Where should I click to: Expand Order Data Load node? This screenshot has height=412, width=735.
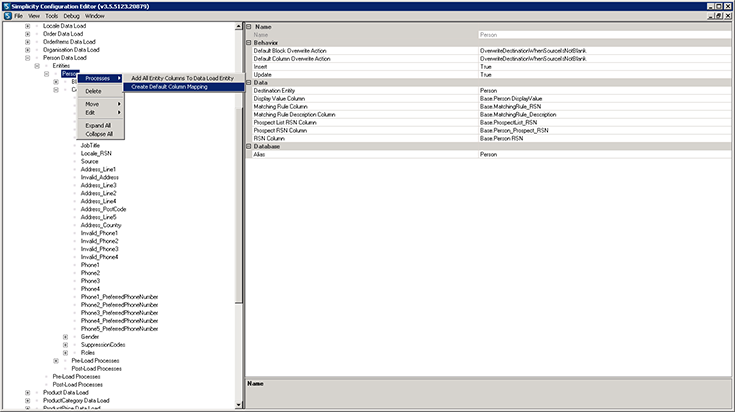point(27,34)
